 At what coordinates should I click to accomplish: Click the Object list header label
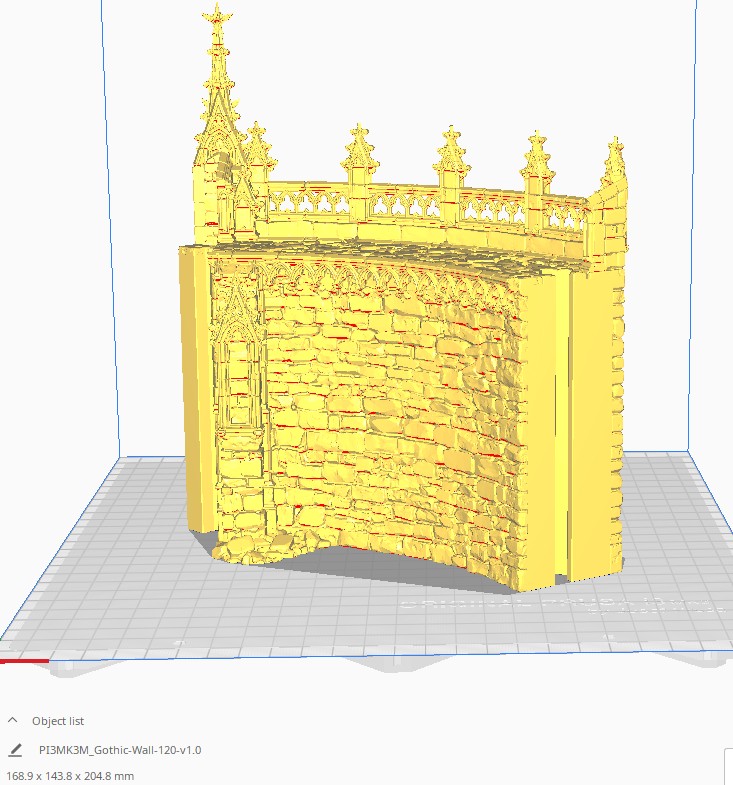pos(58,721)
